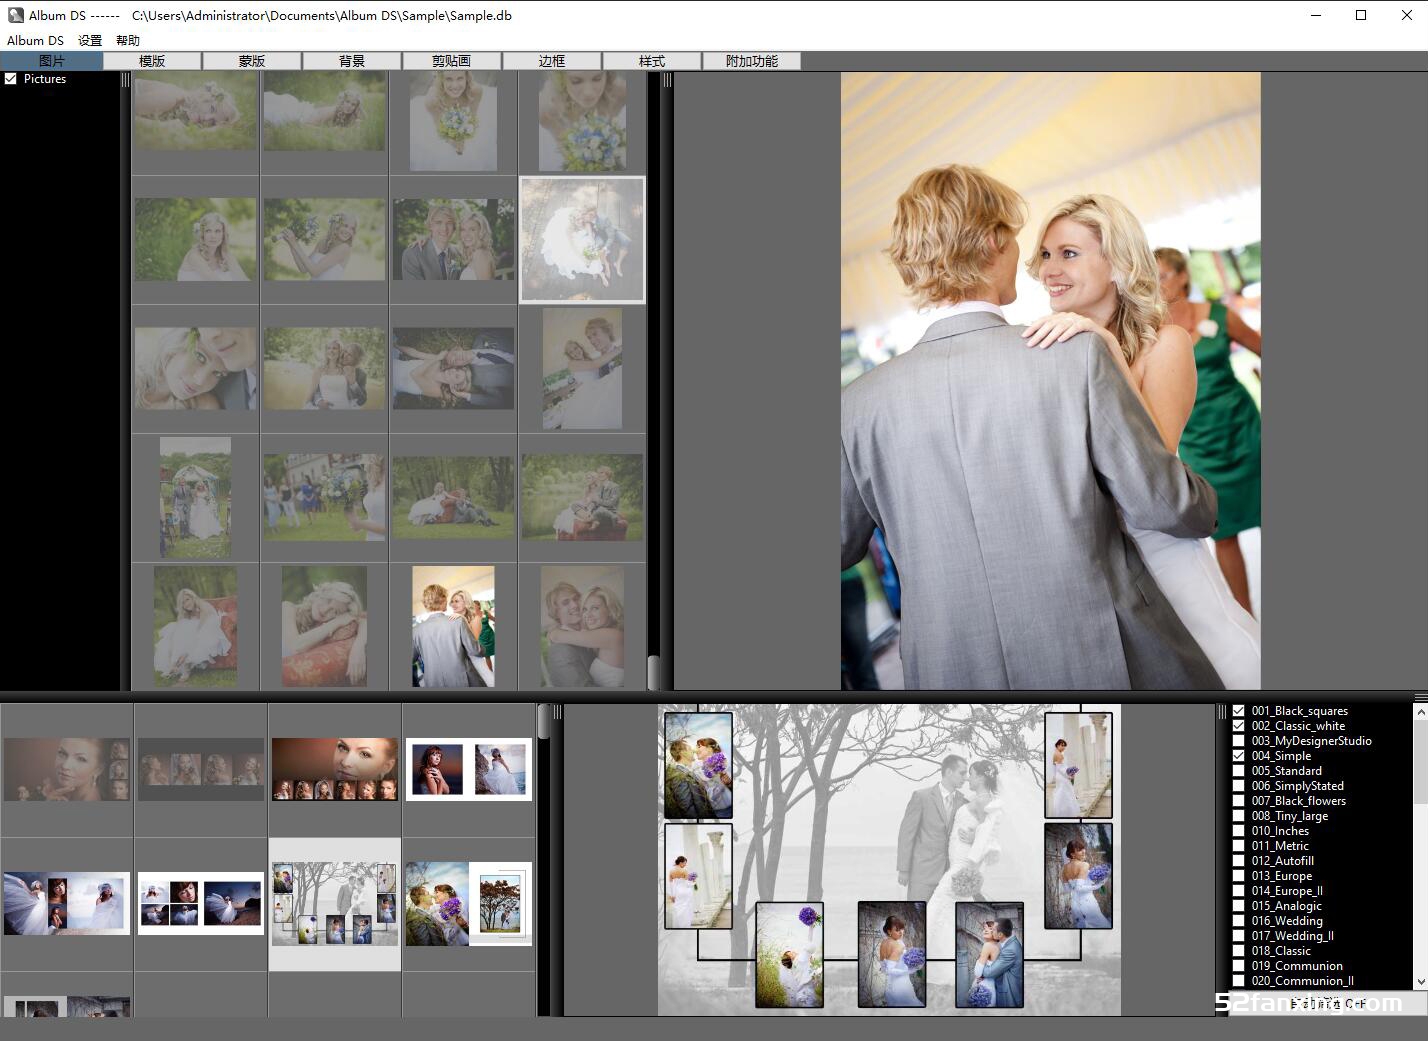Uncheck the Pictures folder checkbox
Image resolution: width=1428 pixels, height=1041 pixels.
click(11, 79)
